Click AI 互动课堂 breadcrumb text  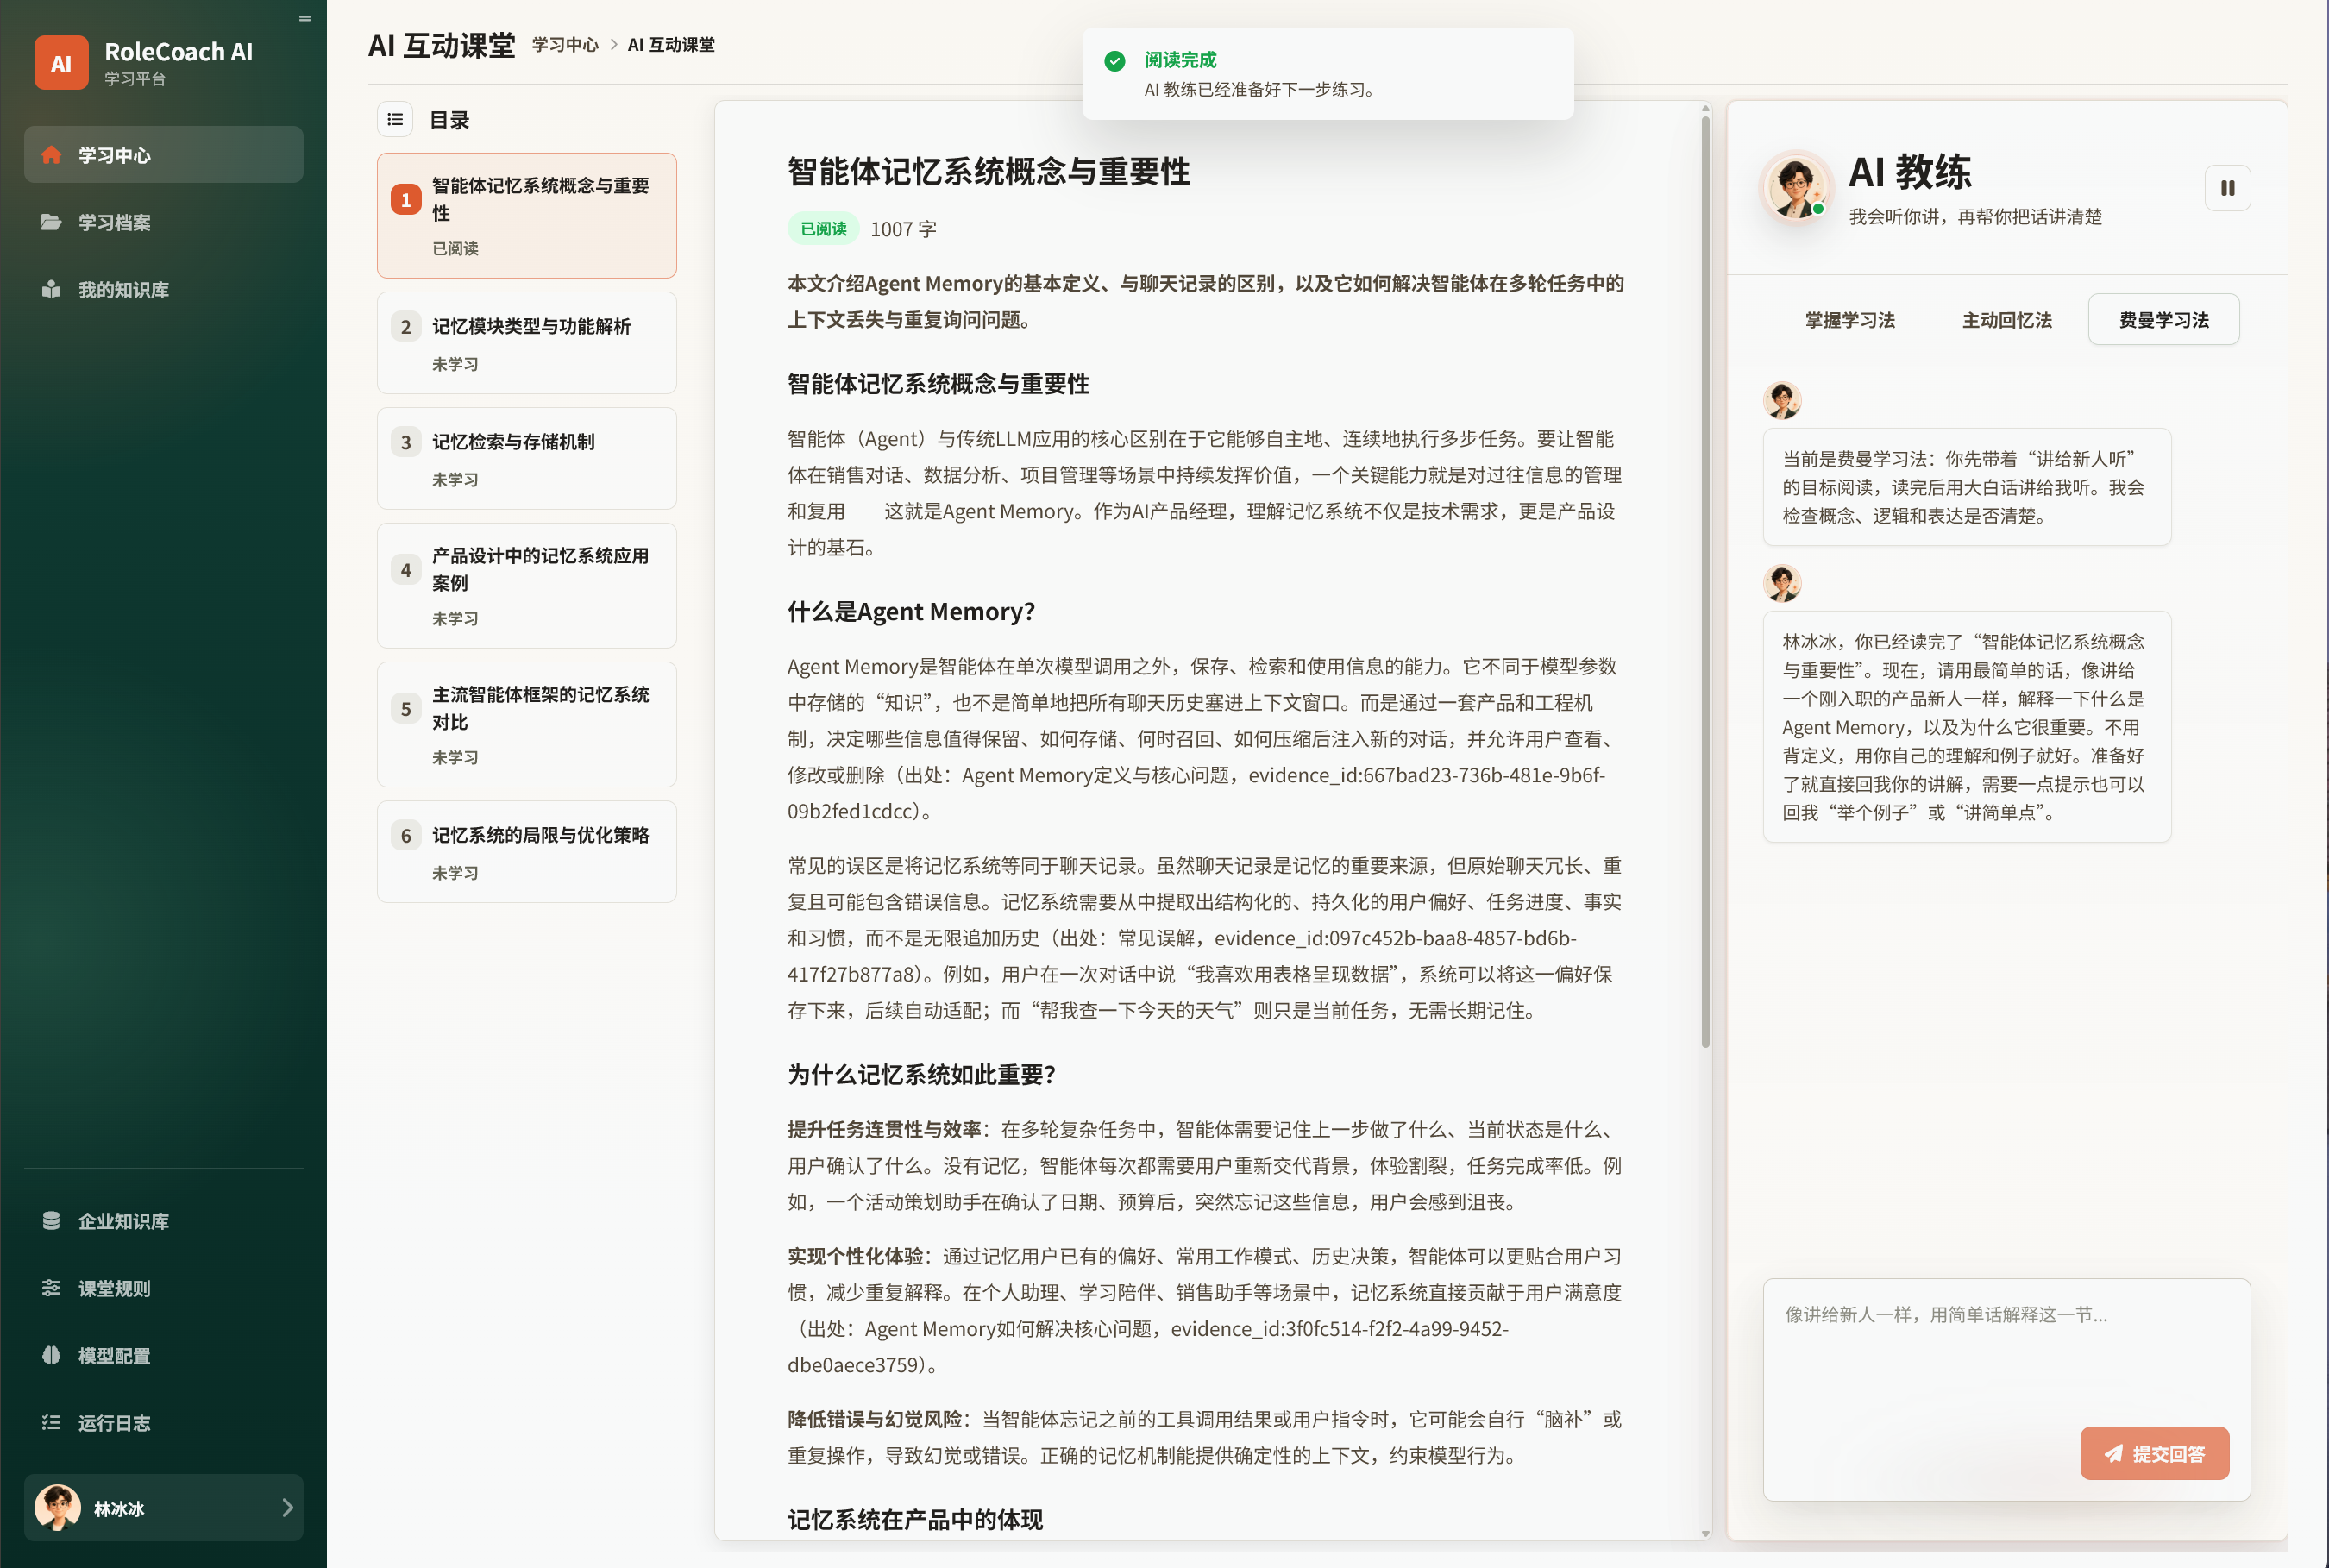(x=671, y=45)
